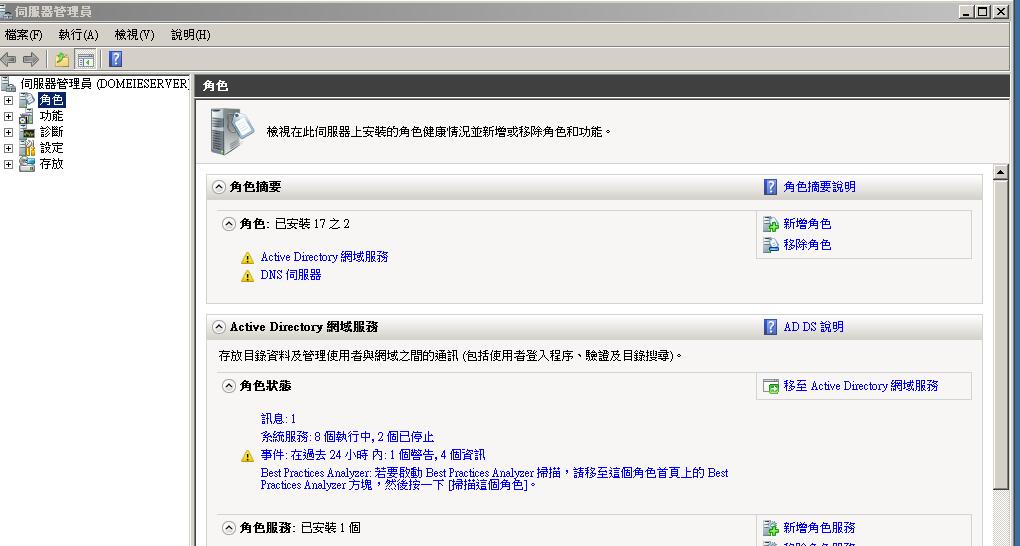The height and width of the screenshot is (546, 1020).
Task: Click the vertical scrollbar up arrow
Action: (x=1001, y=173)
